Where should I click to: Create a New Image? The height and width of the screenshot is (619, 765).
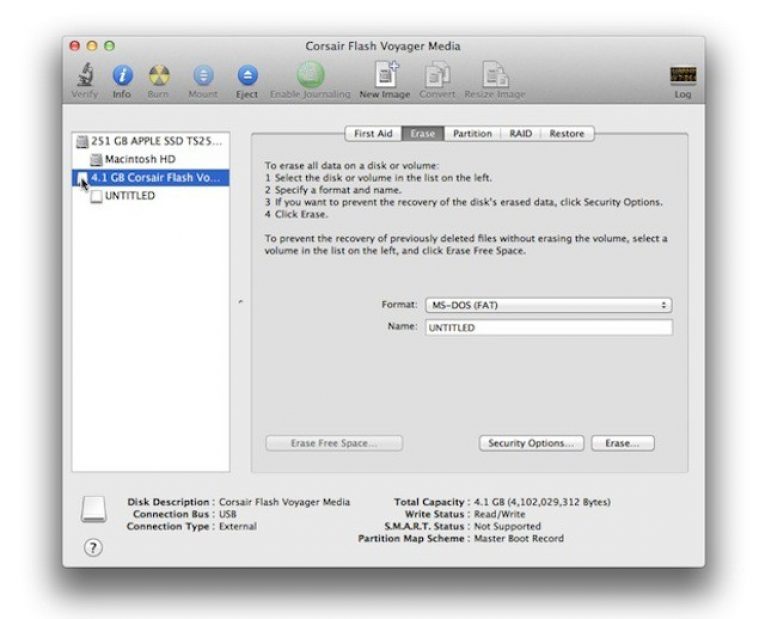coord(385,75)
